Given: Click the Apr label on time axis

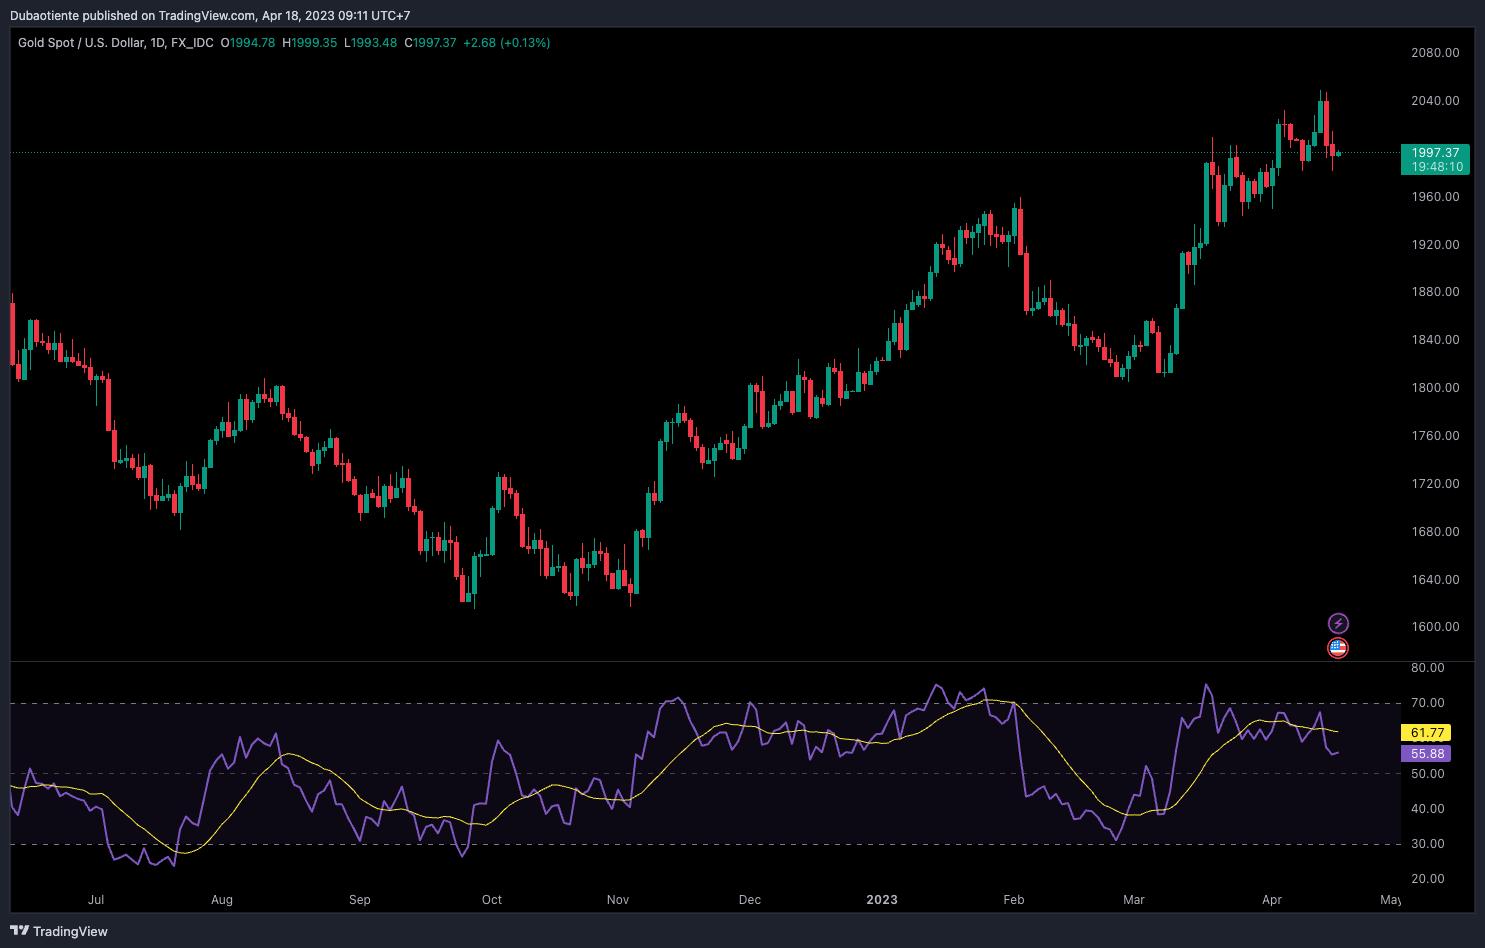Looking at the screenshot, I should [1272, 900].
